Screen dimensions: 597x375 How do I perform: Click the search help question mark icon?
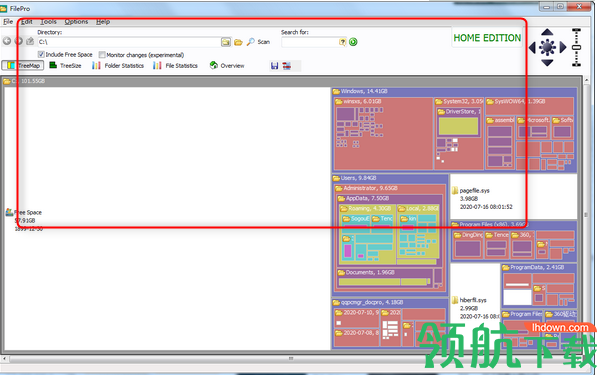coord(343,42)
